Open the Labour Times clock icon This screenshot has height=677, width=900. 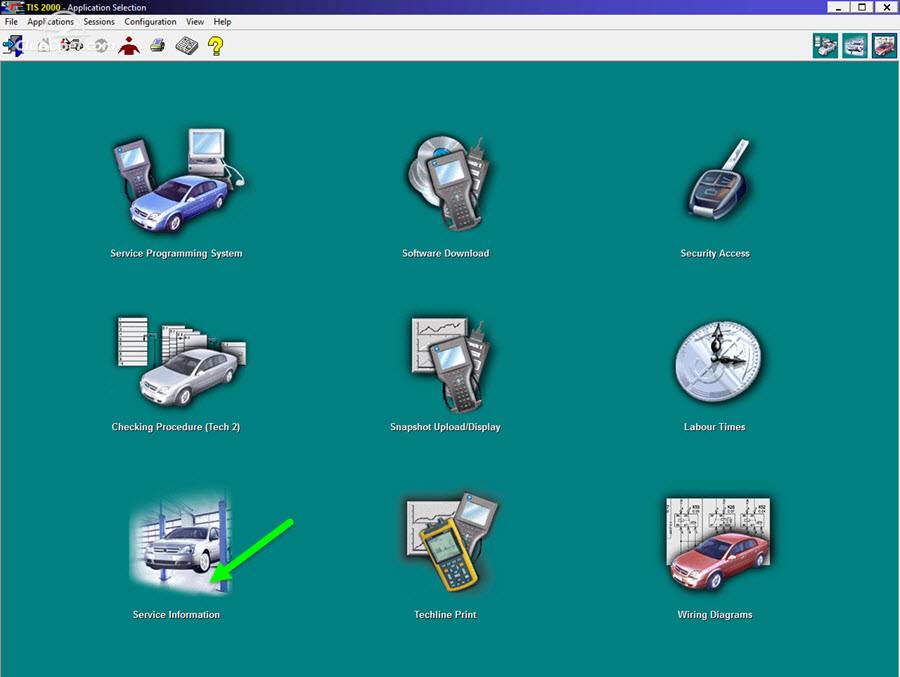[718, 361]
